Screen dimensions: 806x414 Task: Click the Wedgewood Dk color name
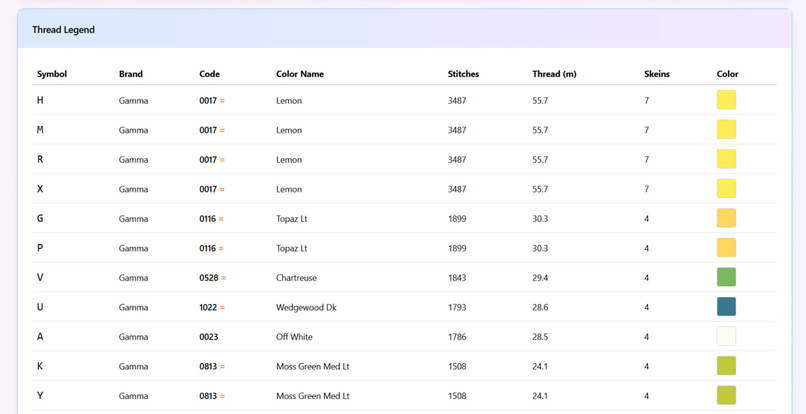[x=306, y=308]
